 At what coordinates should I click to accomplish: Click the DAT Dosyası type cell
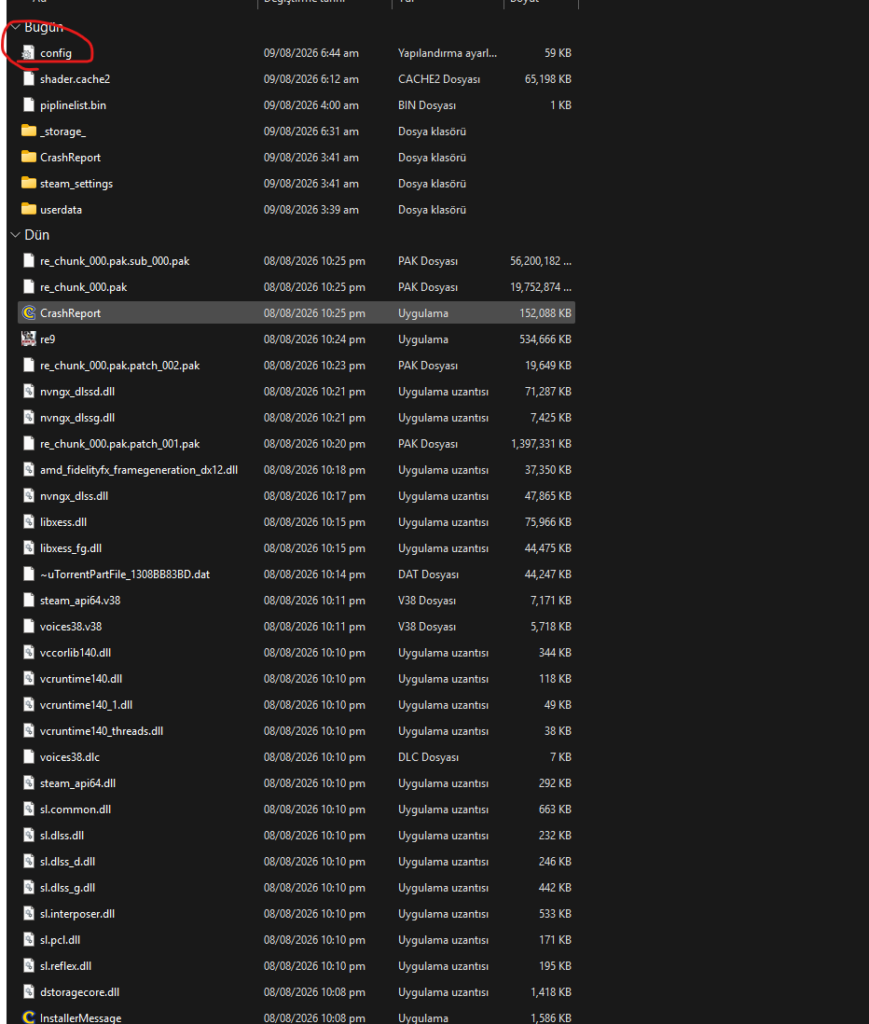428,574
